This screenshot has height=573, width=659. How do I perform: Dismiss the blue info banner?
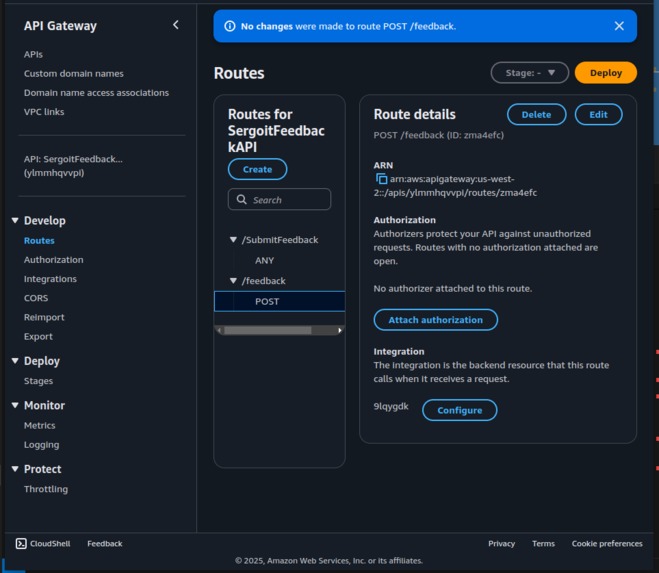coord(619,26)
